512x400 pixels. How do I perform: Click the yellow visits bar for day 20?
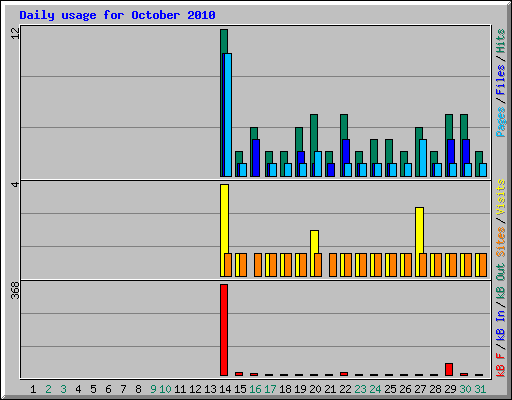(x=314, y=241)
